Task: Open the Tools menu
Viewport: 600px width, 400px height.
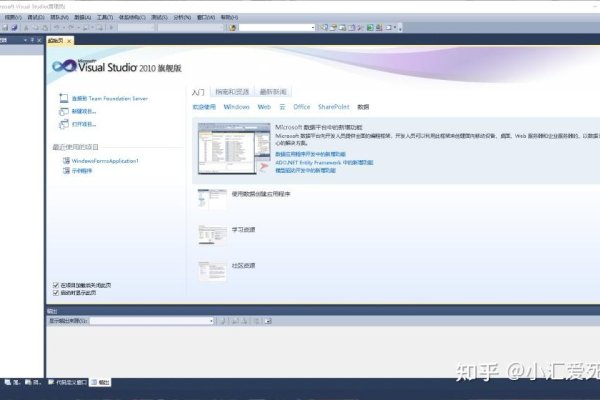Action: (x=105, y=17)
